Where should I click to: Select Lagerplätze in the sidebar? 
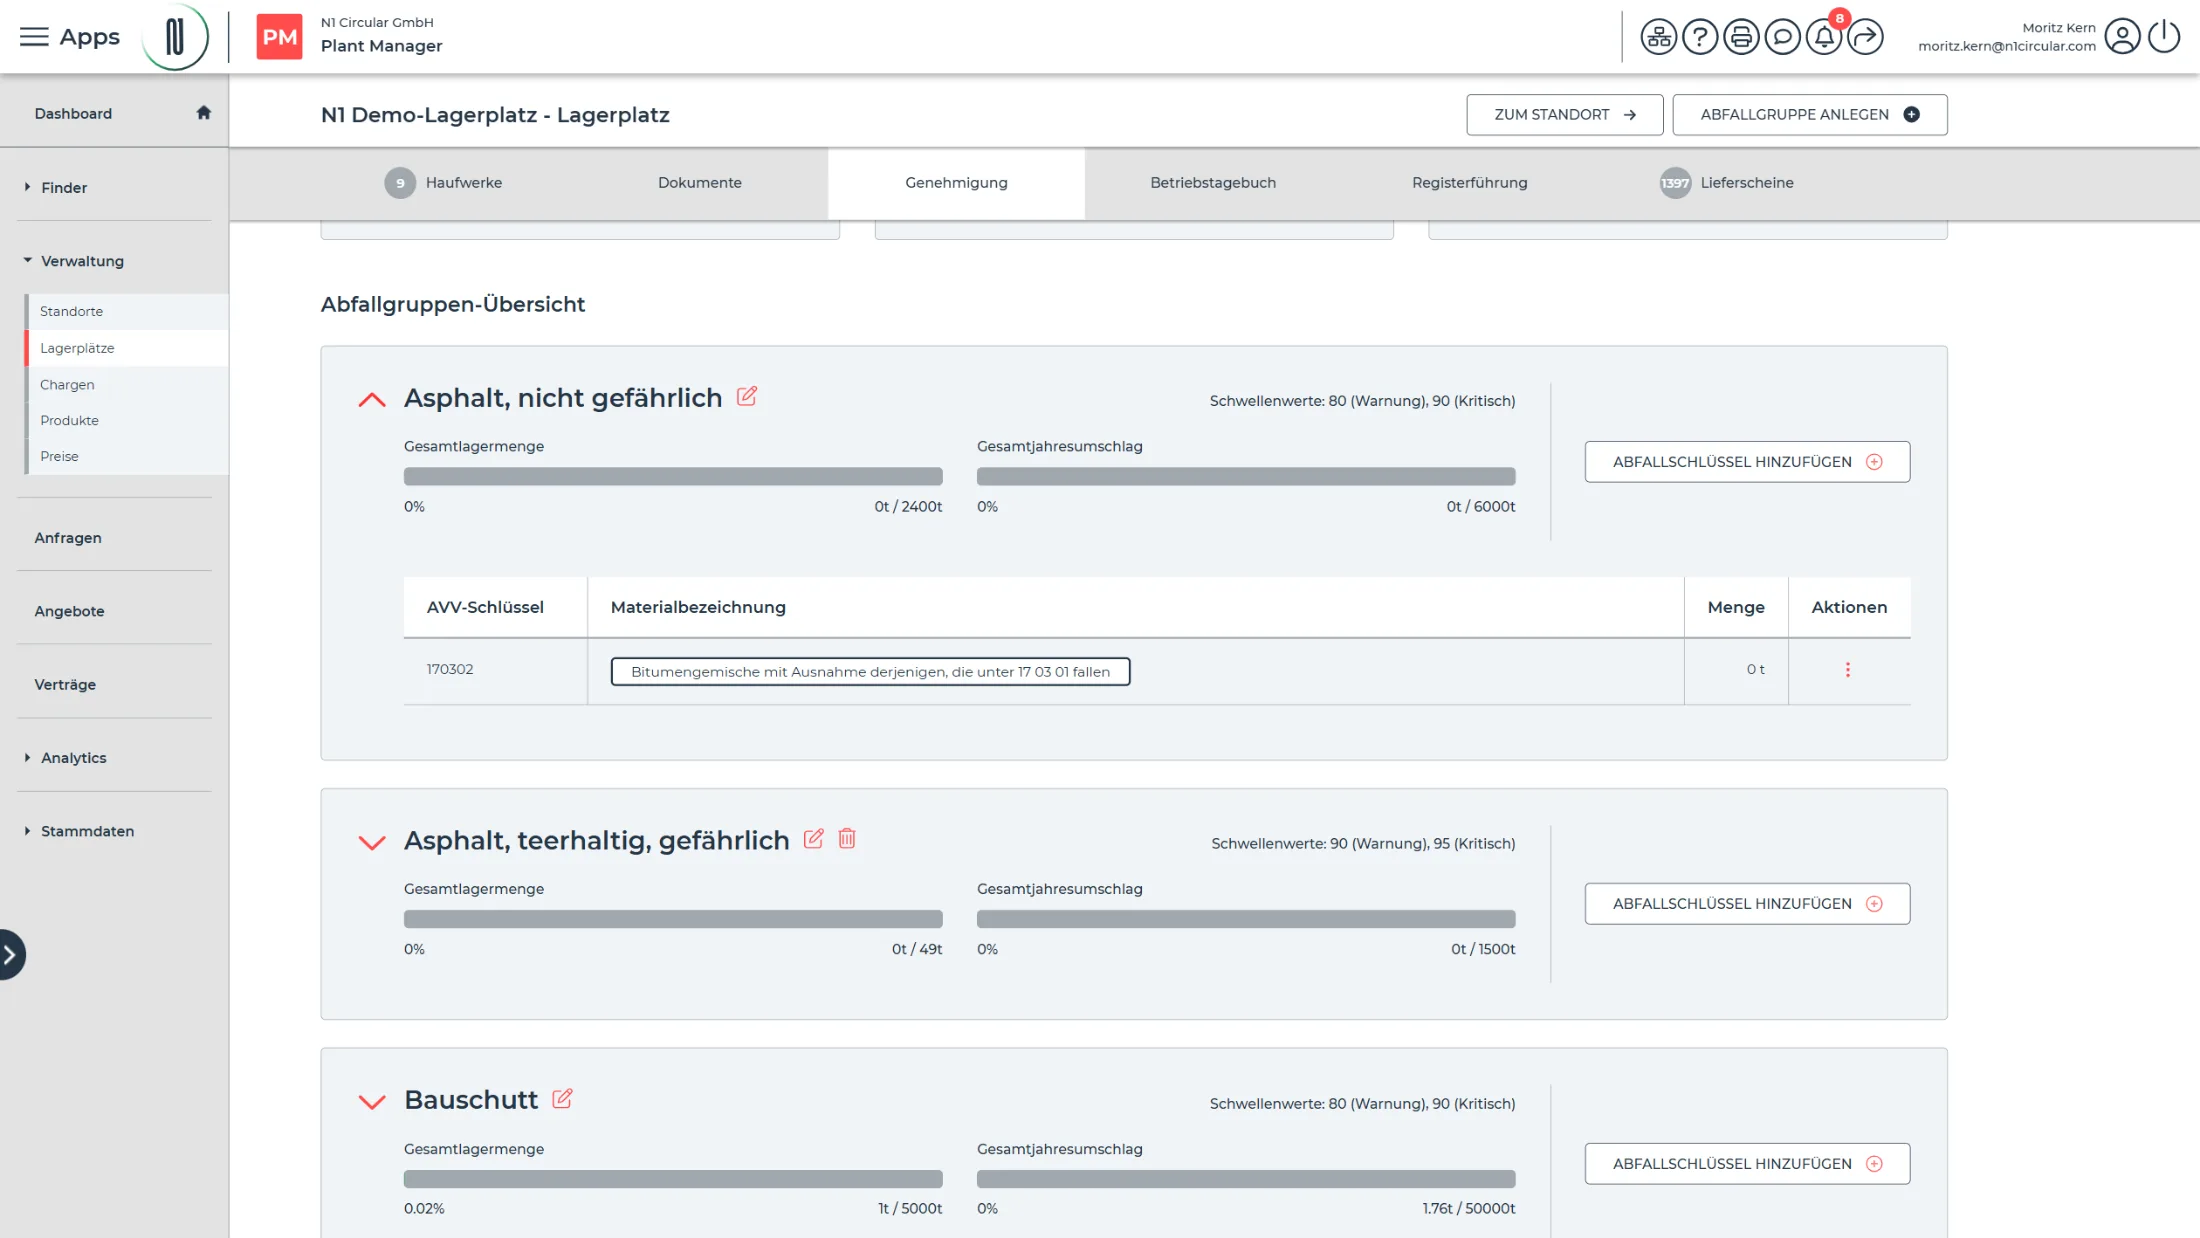pos(77,348)
